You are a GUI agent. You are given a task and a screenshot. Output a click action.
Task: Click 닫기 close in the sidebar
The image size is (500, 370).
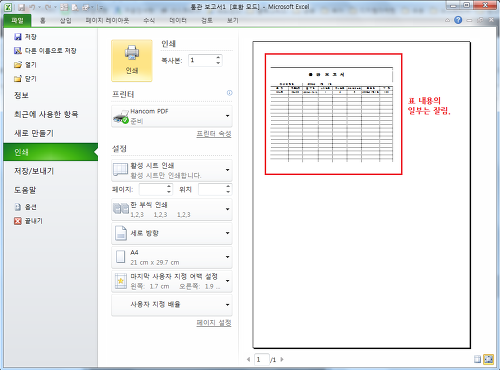[25, 79]
